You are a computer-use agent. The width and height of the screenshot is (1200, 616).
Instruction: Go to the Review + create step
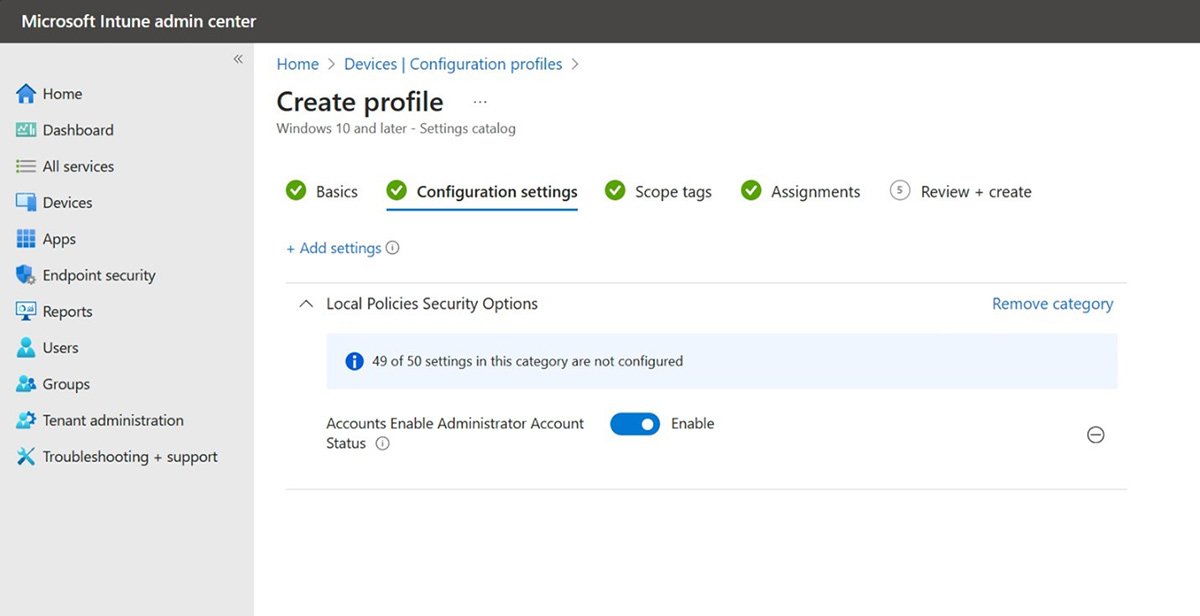point(960,192)
